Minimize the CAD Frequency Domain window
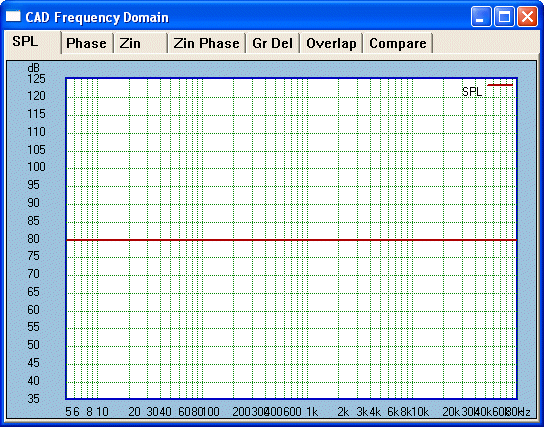This screenshot has height=427, width=544. point(481,17)
